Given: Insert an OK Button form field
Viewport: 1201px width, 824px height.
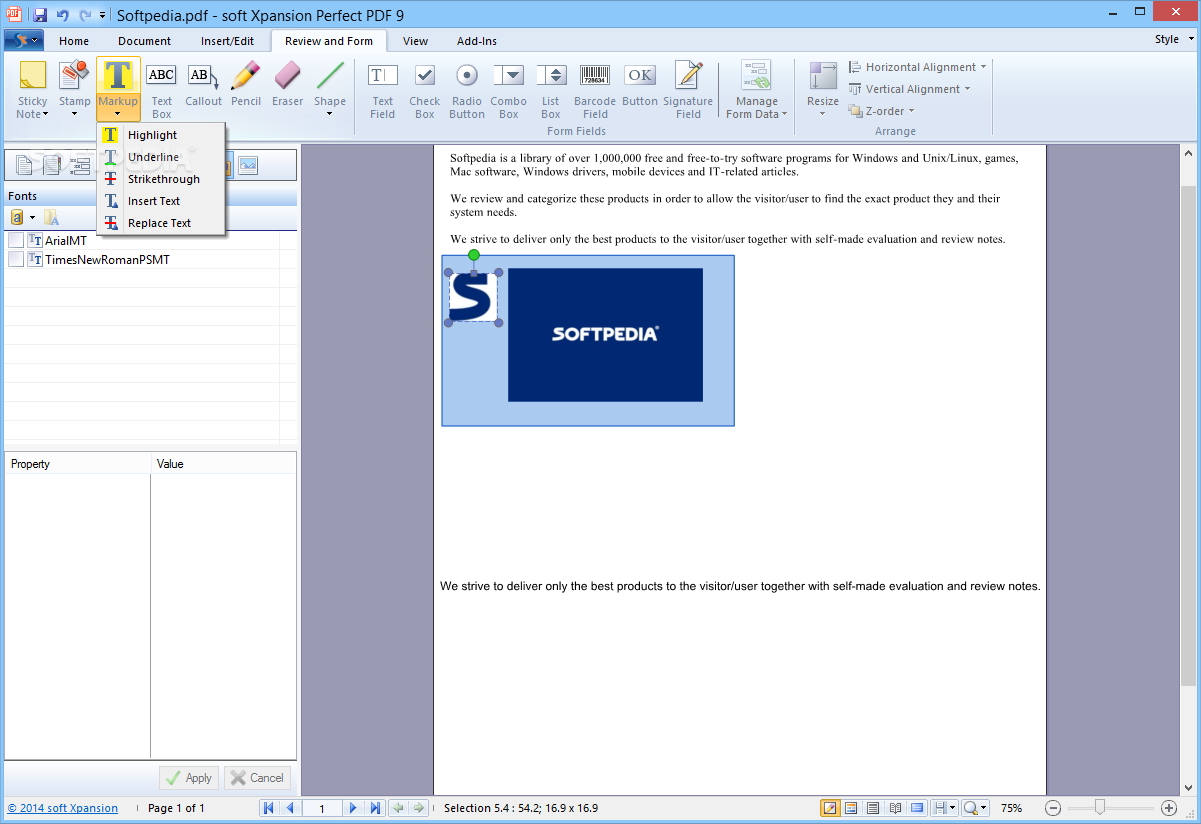Looking at the screenshot, I should (640, 84).
